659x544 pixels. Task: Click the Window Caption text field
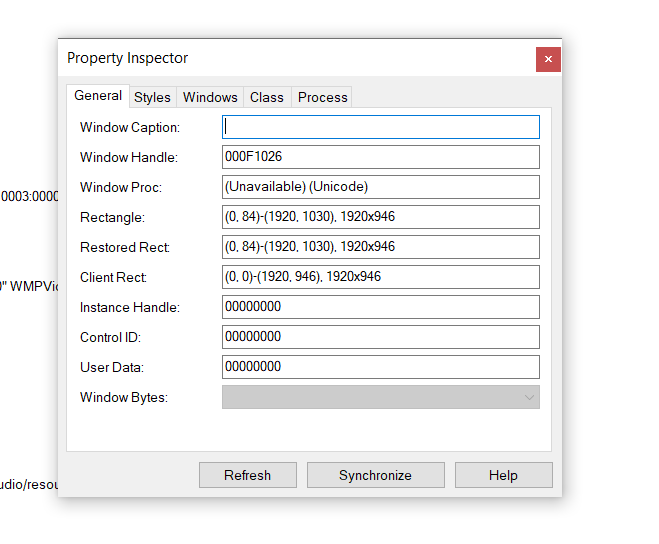pyautogui.click(x=380, y=127)
